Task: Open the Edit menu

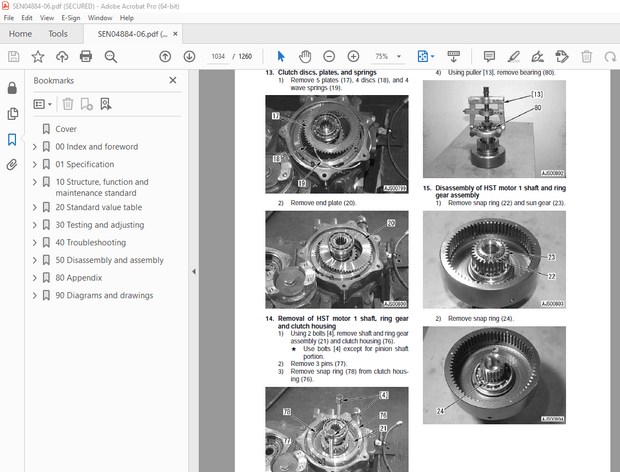Action: (x=27, y=18)
